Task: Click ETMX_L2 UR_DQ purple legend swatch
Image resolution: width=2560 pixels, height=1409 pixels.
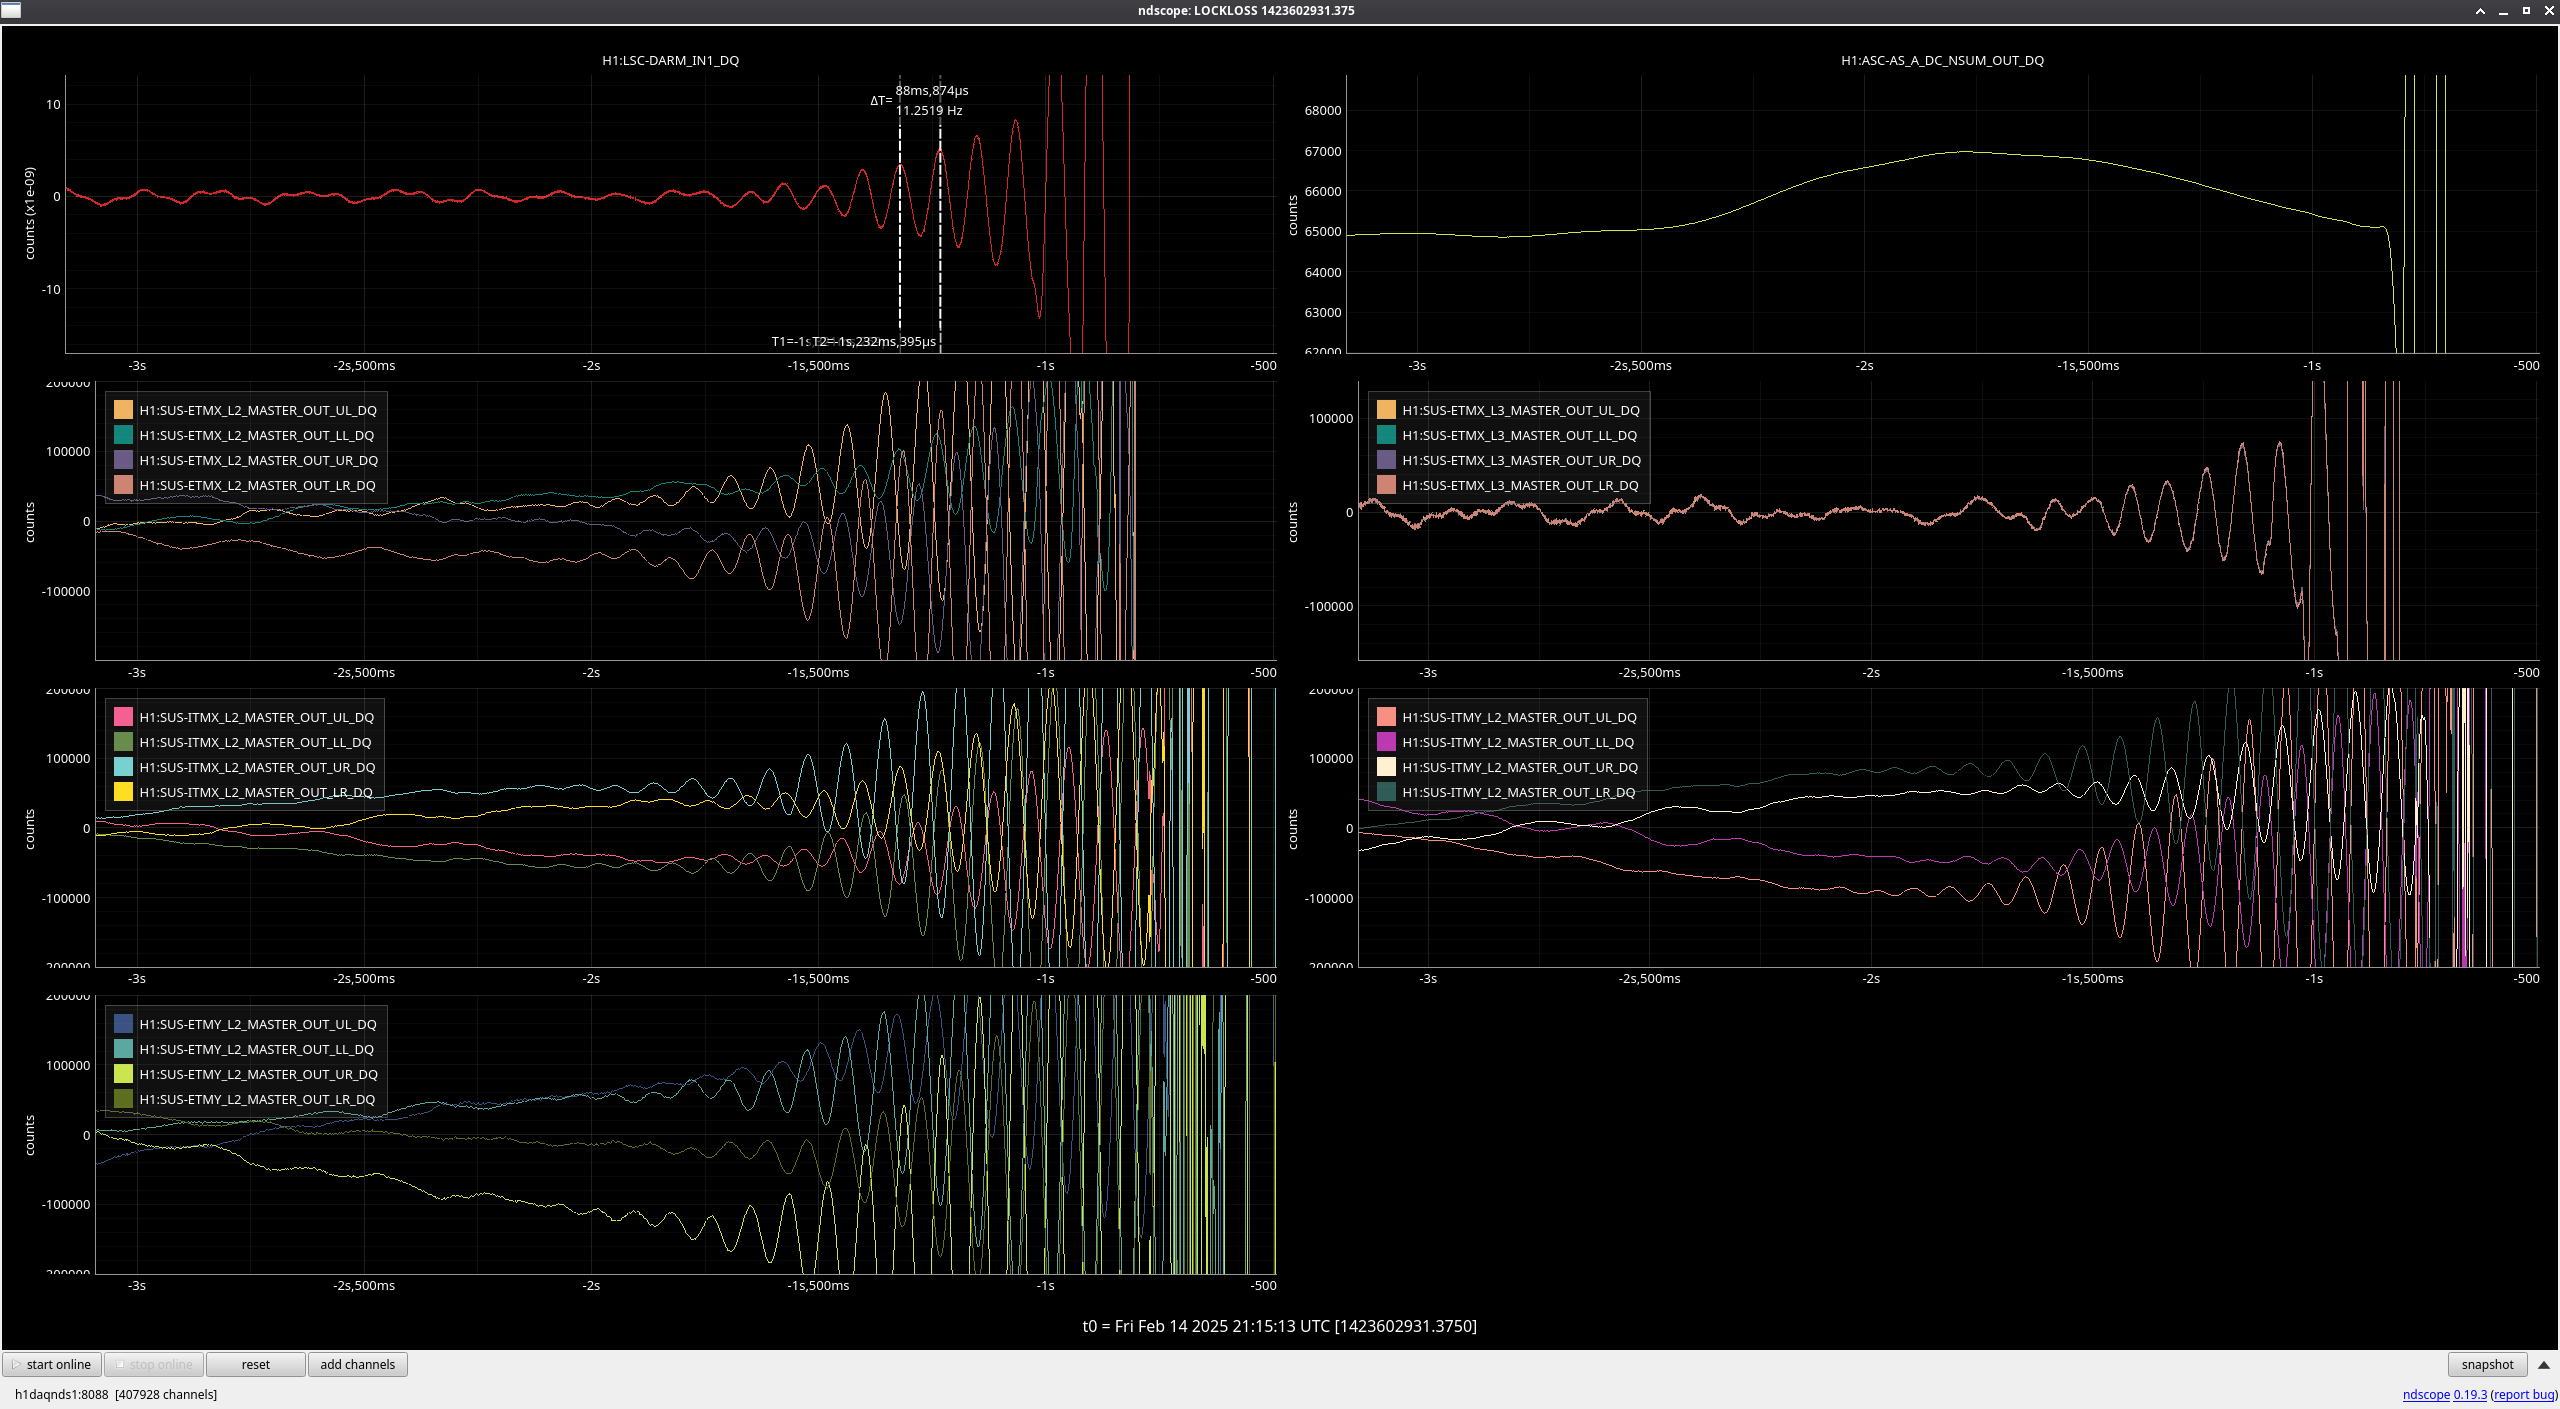Action: [123, 460]
